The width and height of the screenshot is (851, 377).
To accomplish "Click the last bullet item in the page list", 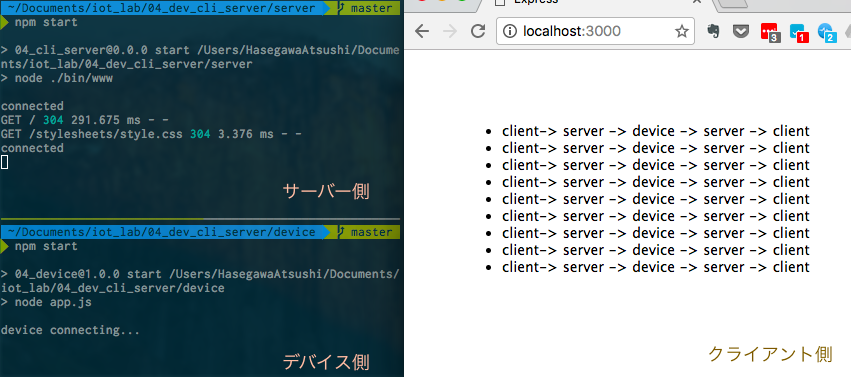I will [656, 267].
